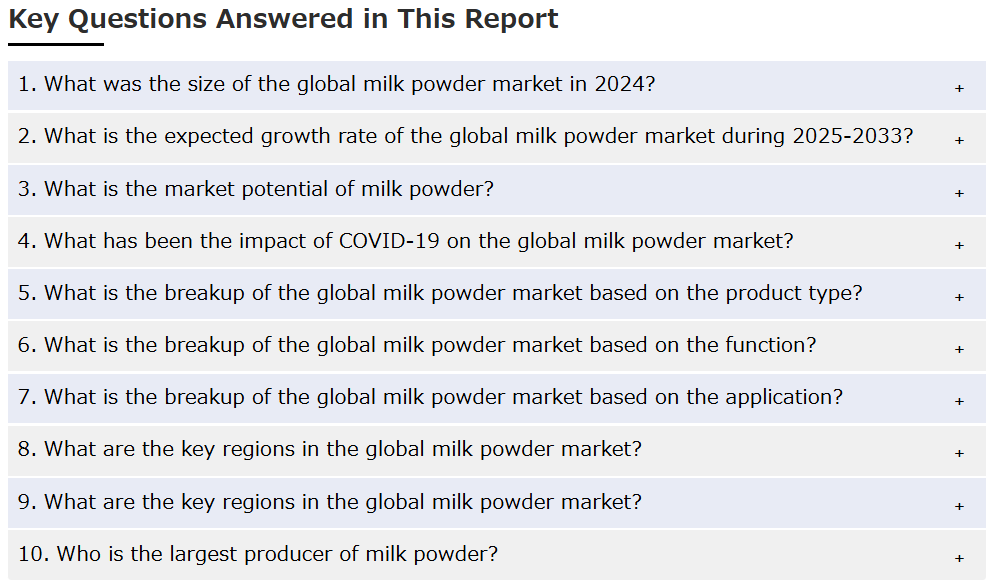
Task: Select question 2 text on growth rate 2025-2033
Action: [465, 137]
